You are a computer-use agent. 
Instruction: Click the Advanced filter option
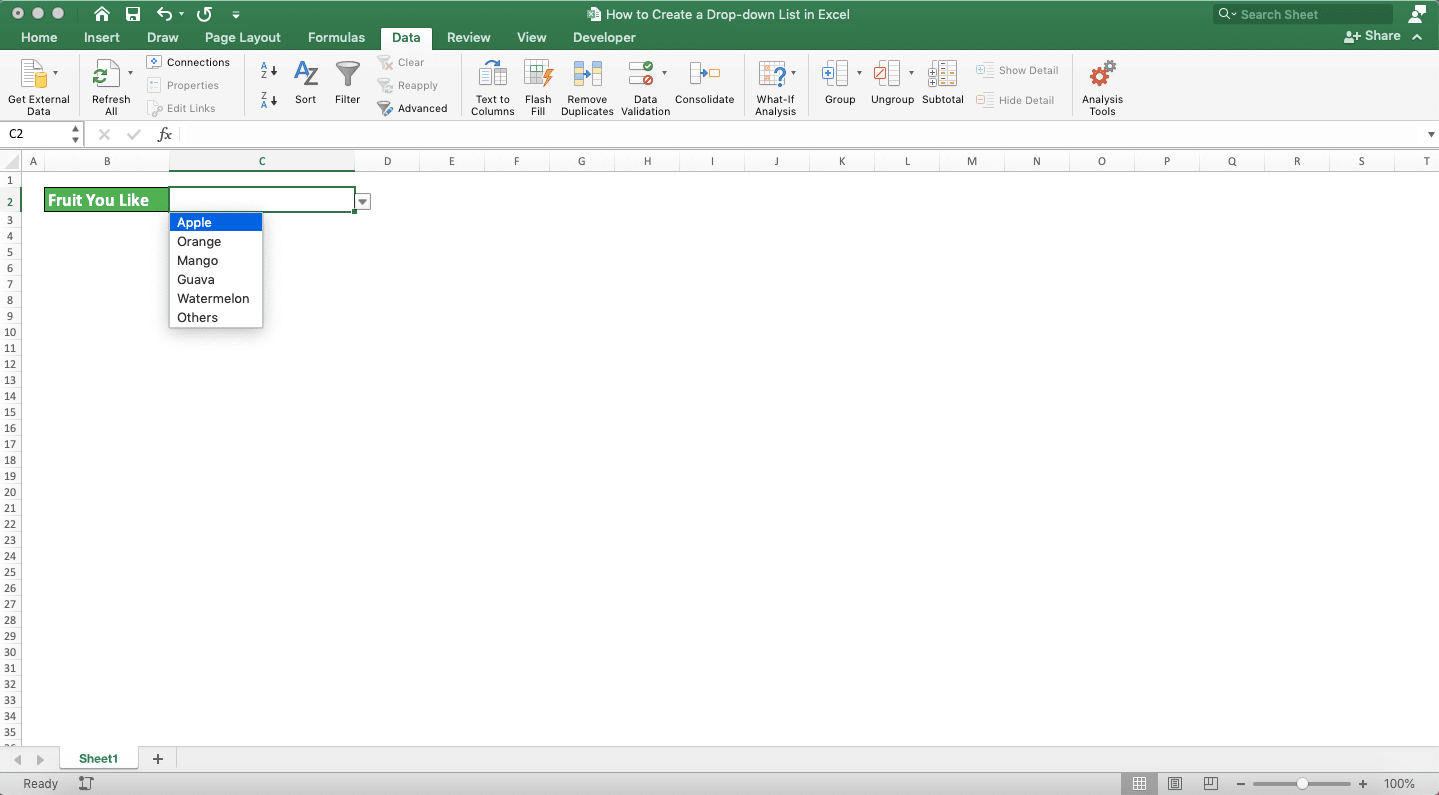pos(412,108)
